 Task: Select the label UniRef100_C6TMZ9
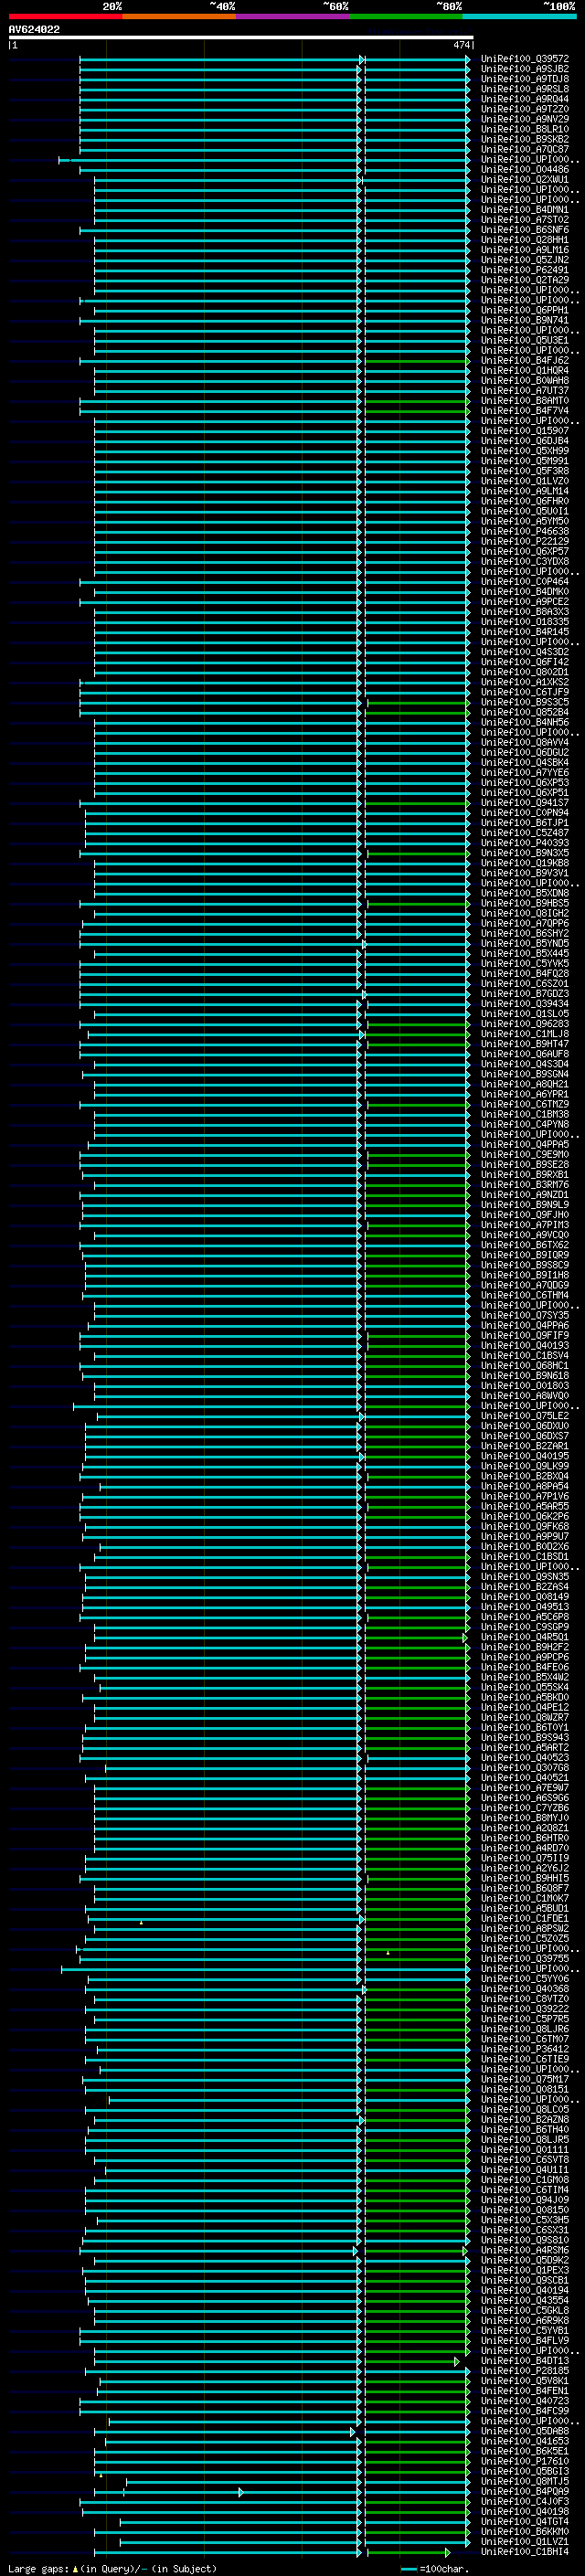coord(525,1104)
